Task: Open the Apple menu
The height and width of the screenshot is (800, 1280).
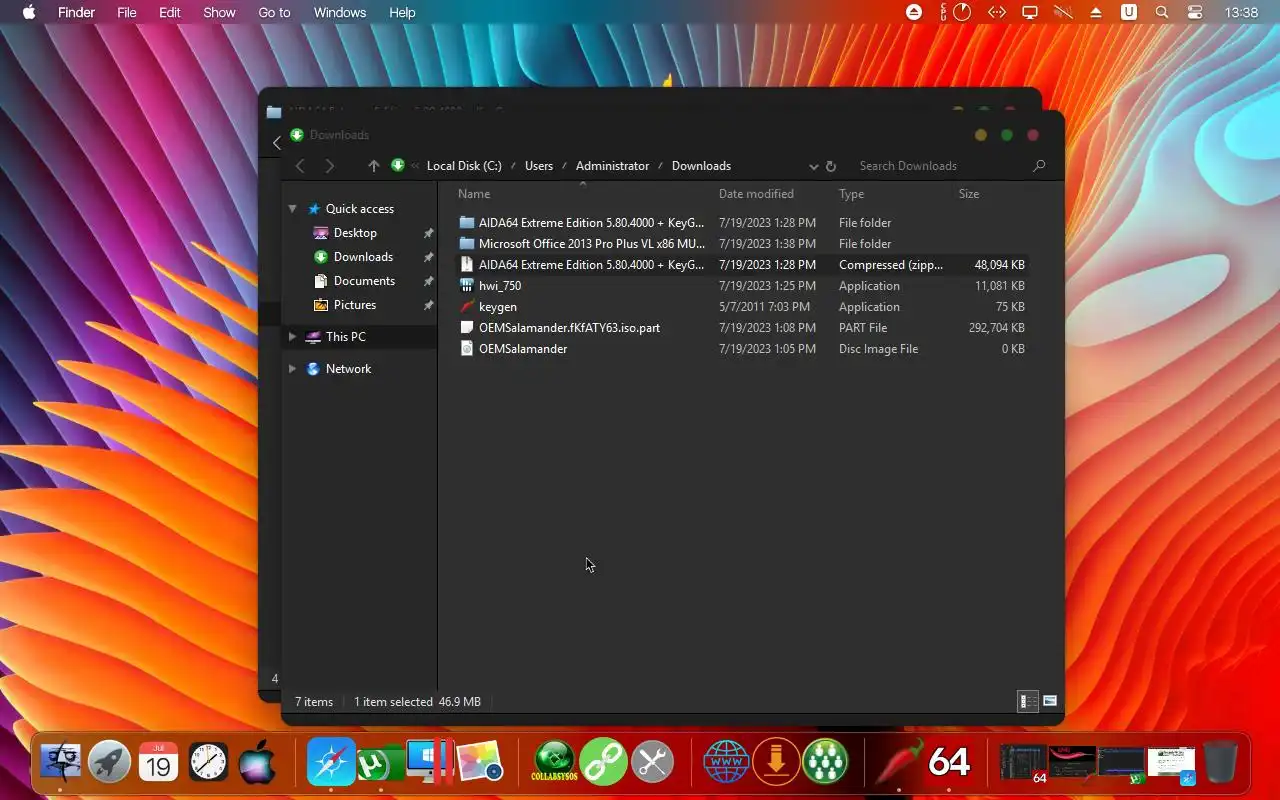Action: [x=28, y=12]
